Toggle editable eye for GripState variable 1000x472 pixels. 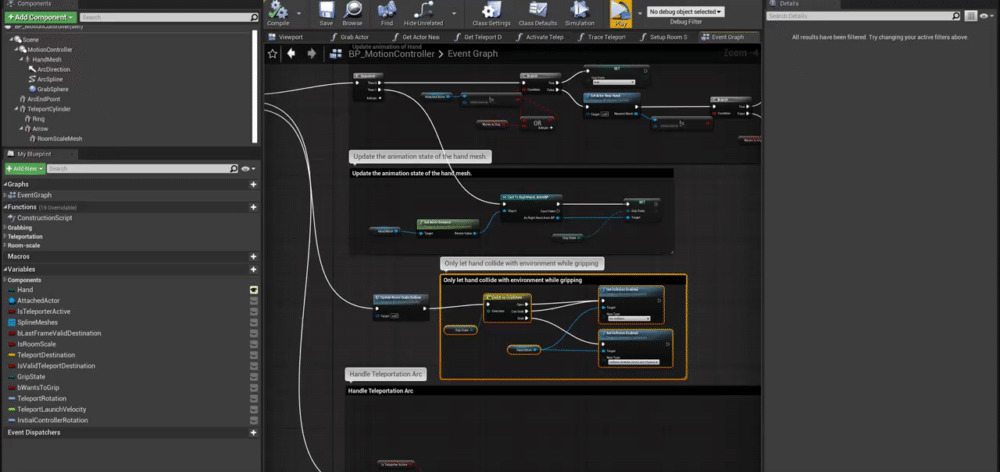[x=253, y=376]
